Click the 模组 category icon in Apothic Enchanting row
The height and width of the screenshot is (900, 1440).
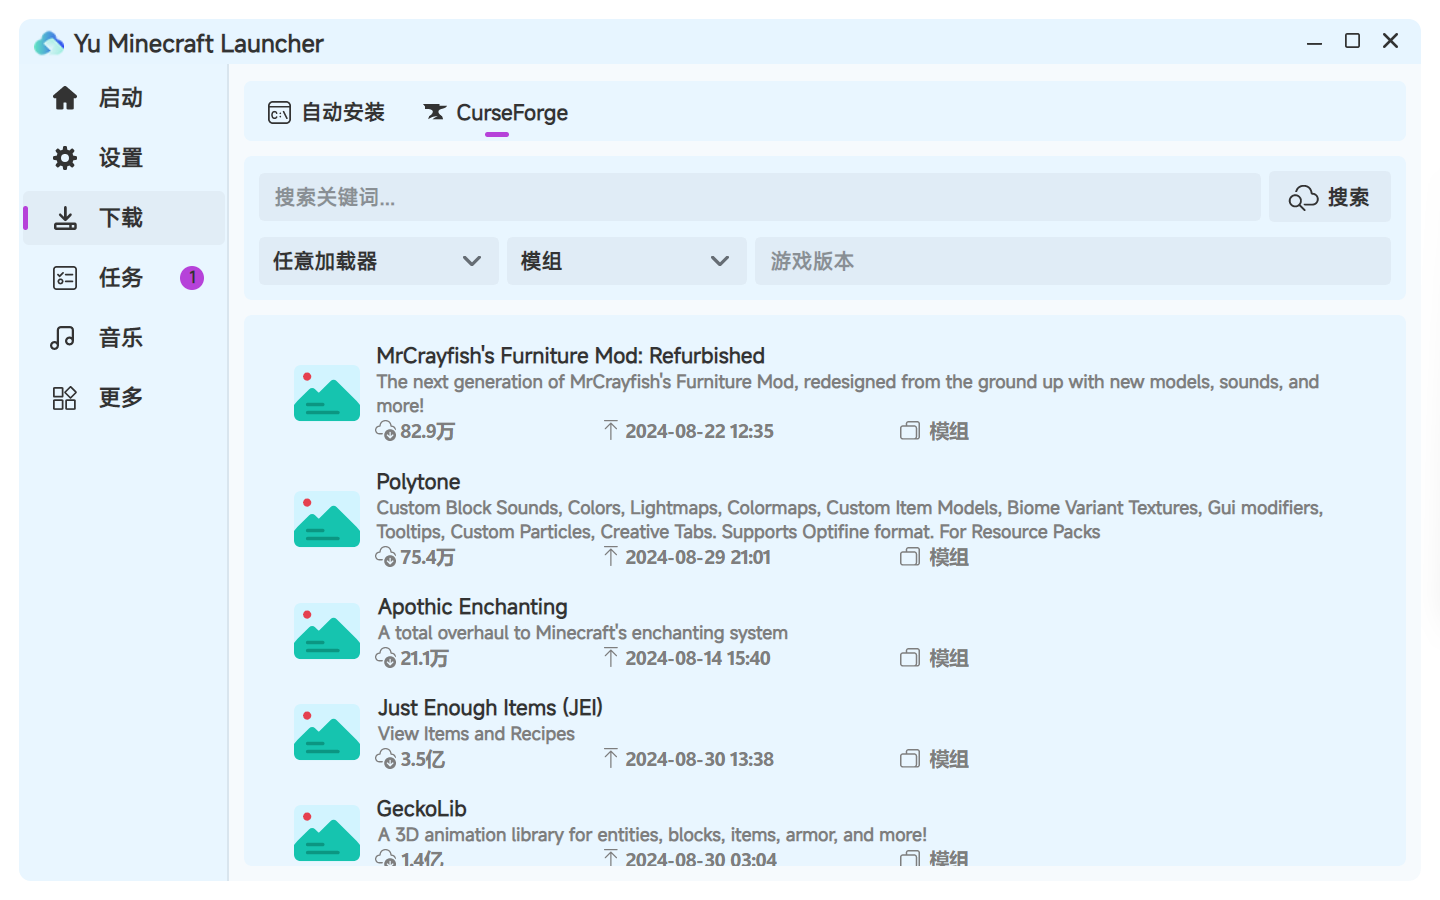(x=909, y=658)
